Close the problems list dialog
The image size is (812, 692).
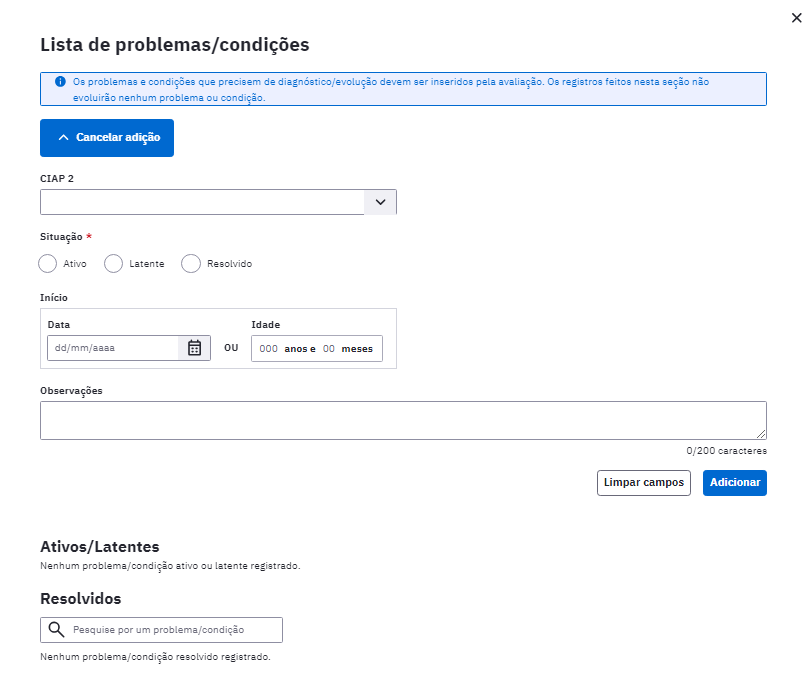coord(796,18)
